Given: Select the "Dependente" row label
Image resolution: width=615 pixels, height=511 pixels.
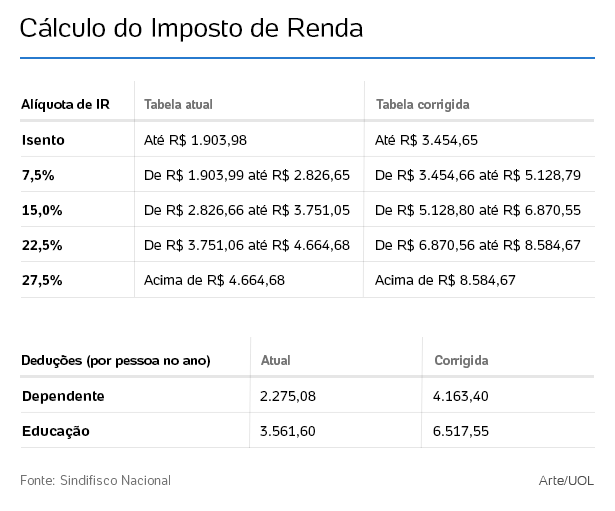Looking at the screenshot, I should (x=63, y=396).
